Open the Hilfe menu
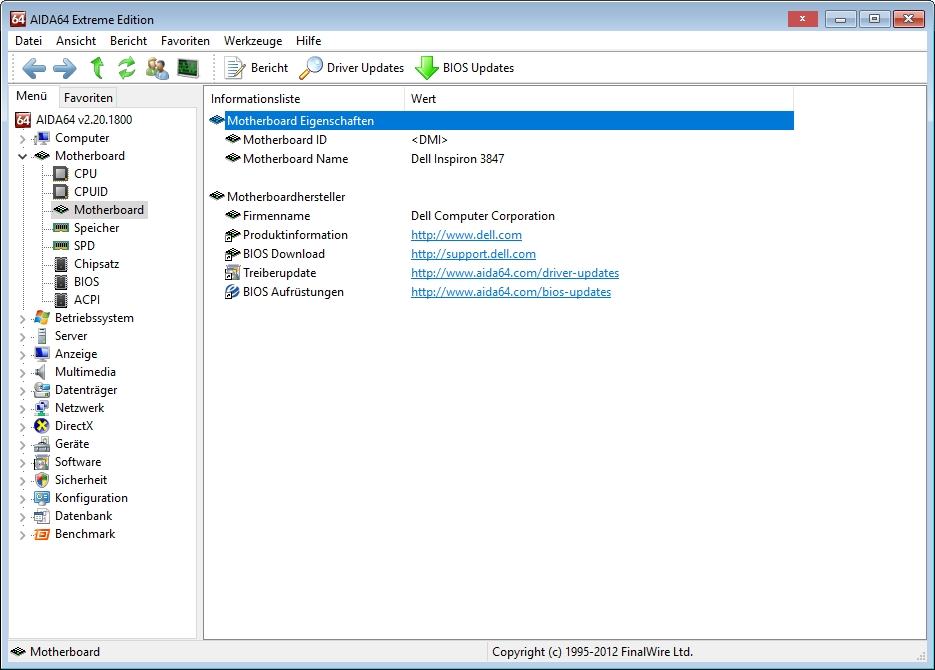Image resolution: width=935 pixels, height=670 pixels. [x=308, y=41]
